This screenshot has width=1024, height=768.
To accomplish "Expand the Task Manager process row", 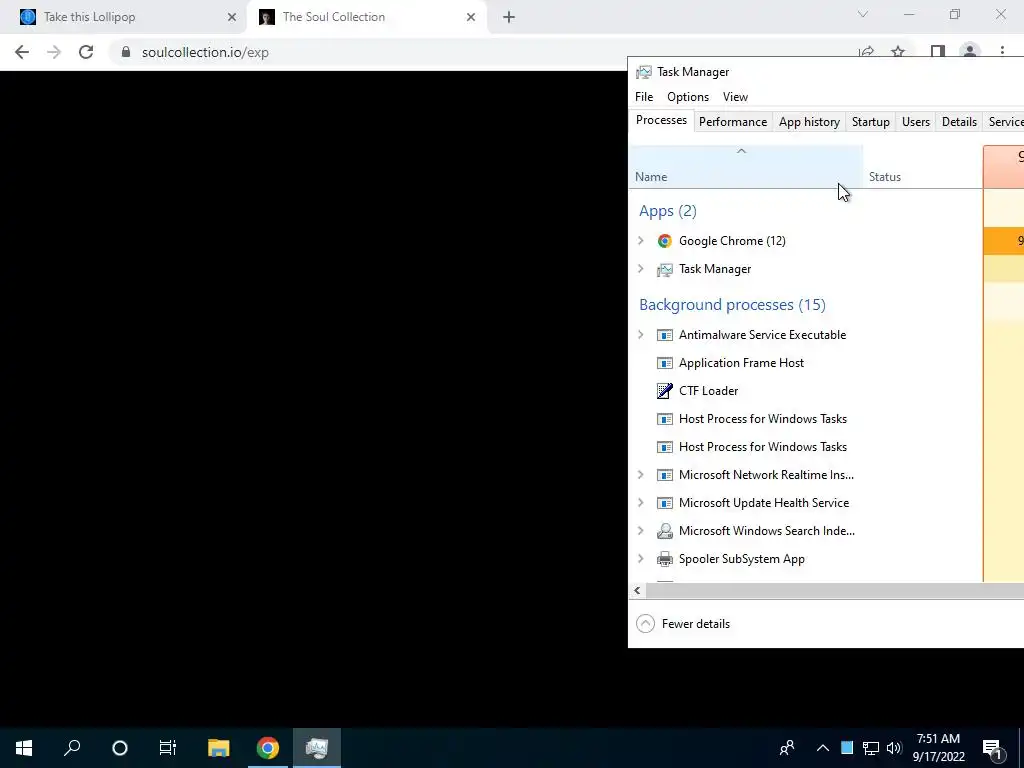I will (x=641, y=269).
